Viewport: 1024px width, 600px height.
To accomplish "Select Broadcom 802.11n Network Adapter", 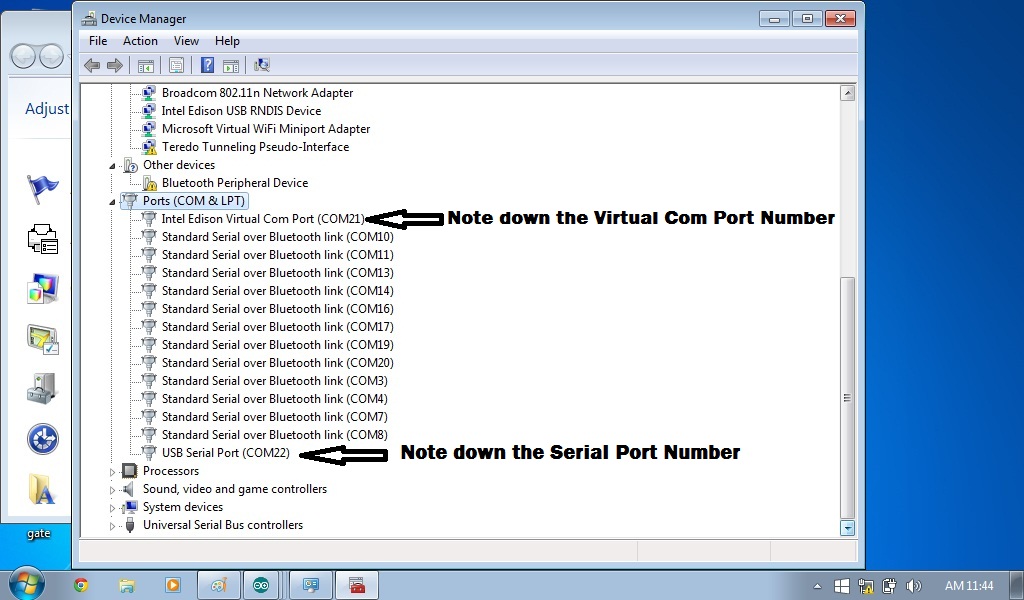I will click(x=257, y=93).
